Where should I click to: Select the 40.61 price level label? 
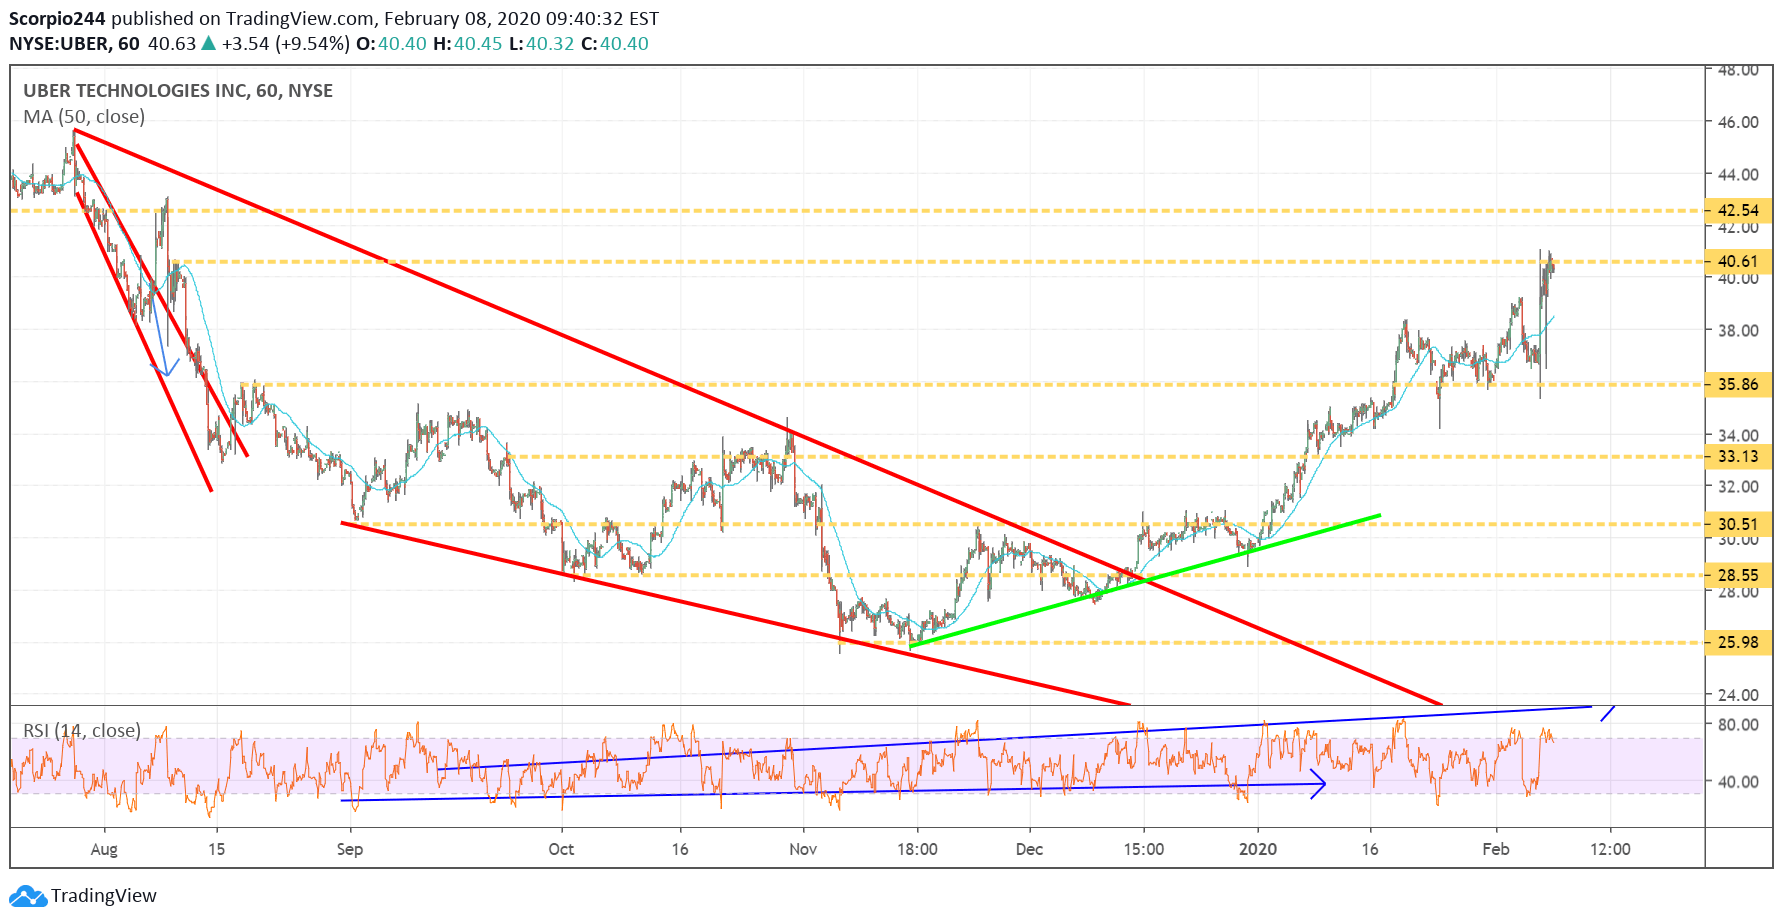point(1738,262)
